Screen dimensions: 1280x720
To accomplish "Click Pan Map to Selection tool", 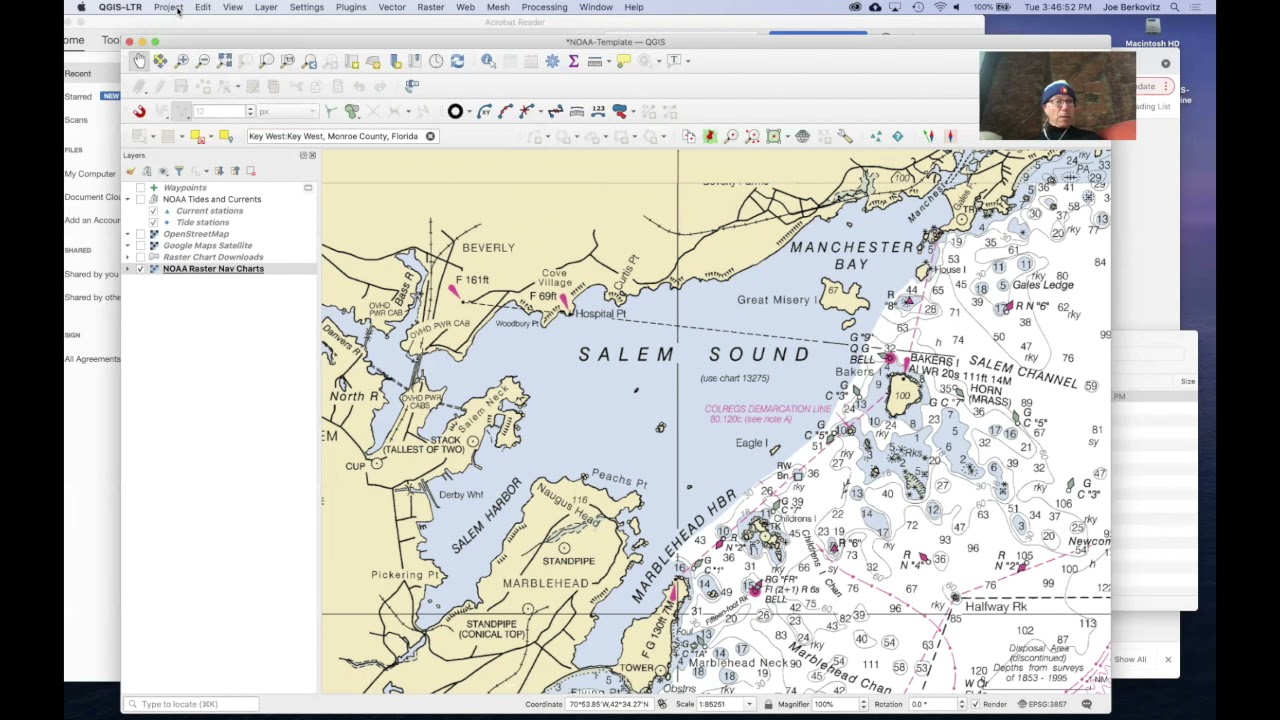I will (x=160, y=61).
